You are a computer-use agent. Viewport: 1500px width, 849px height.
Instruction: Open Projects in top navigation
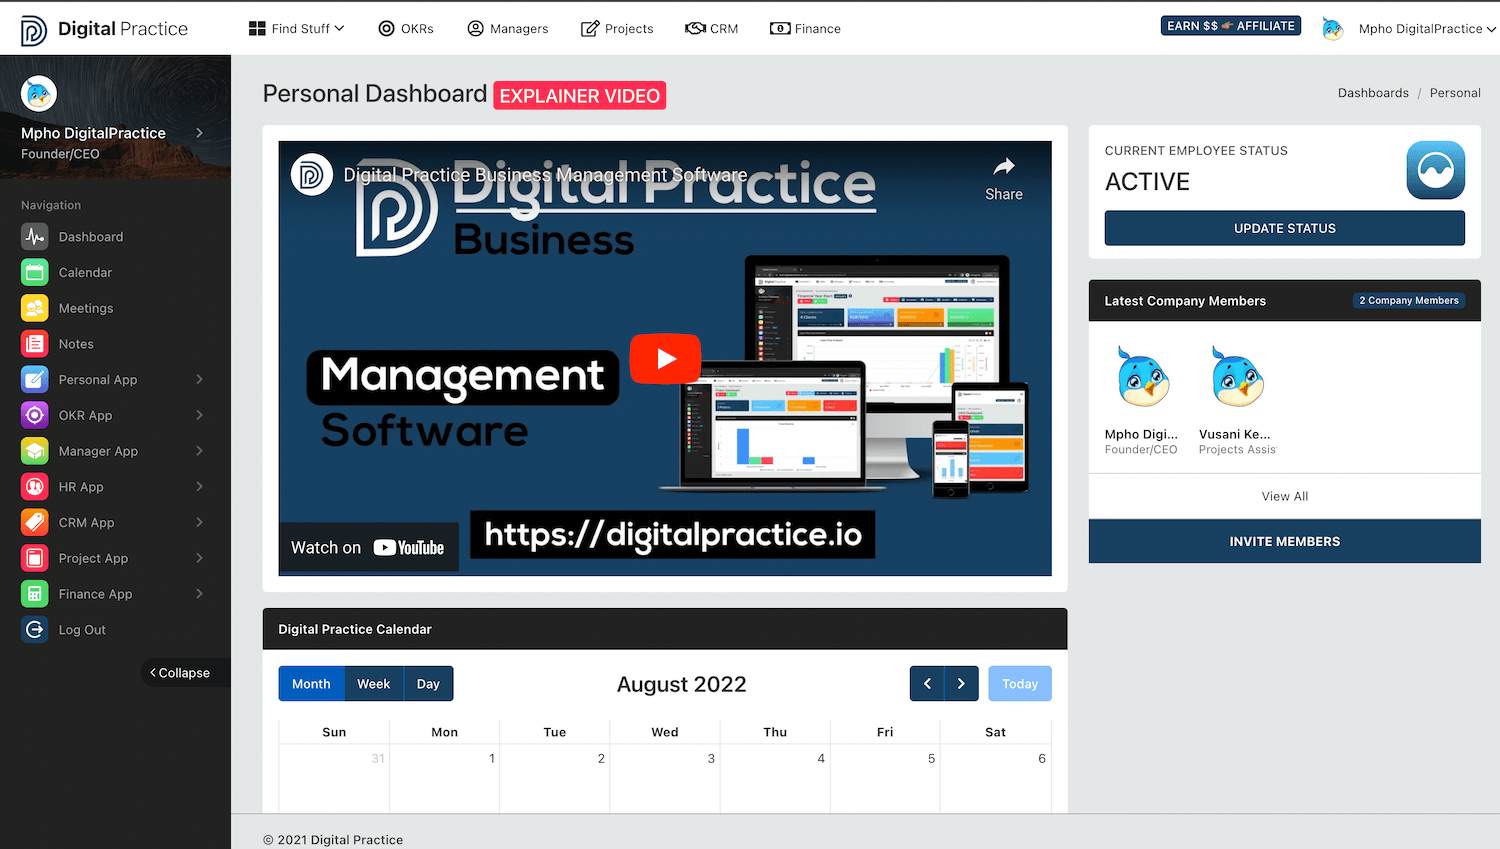(617, 29)
